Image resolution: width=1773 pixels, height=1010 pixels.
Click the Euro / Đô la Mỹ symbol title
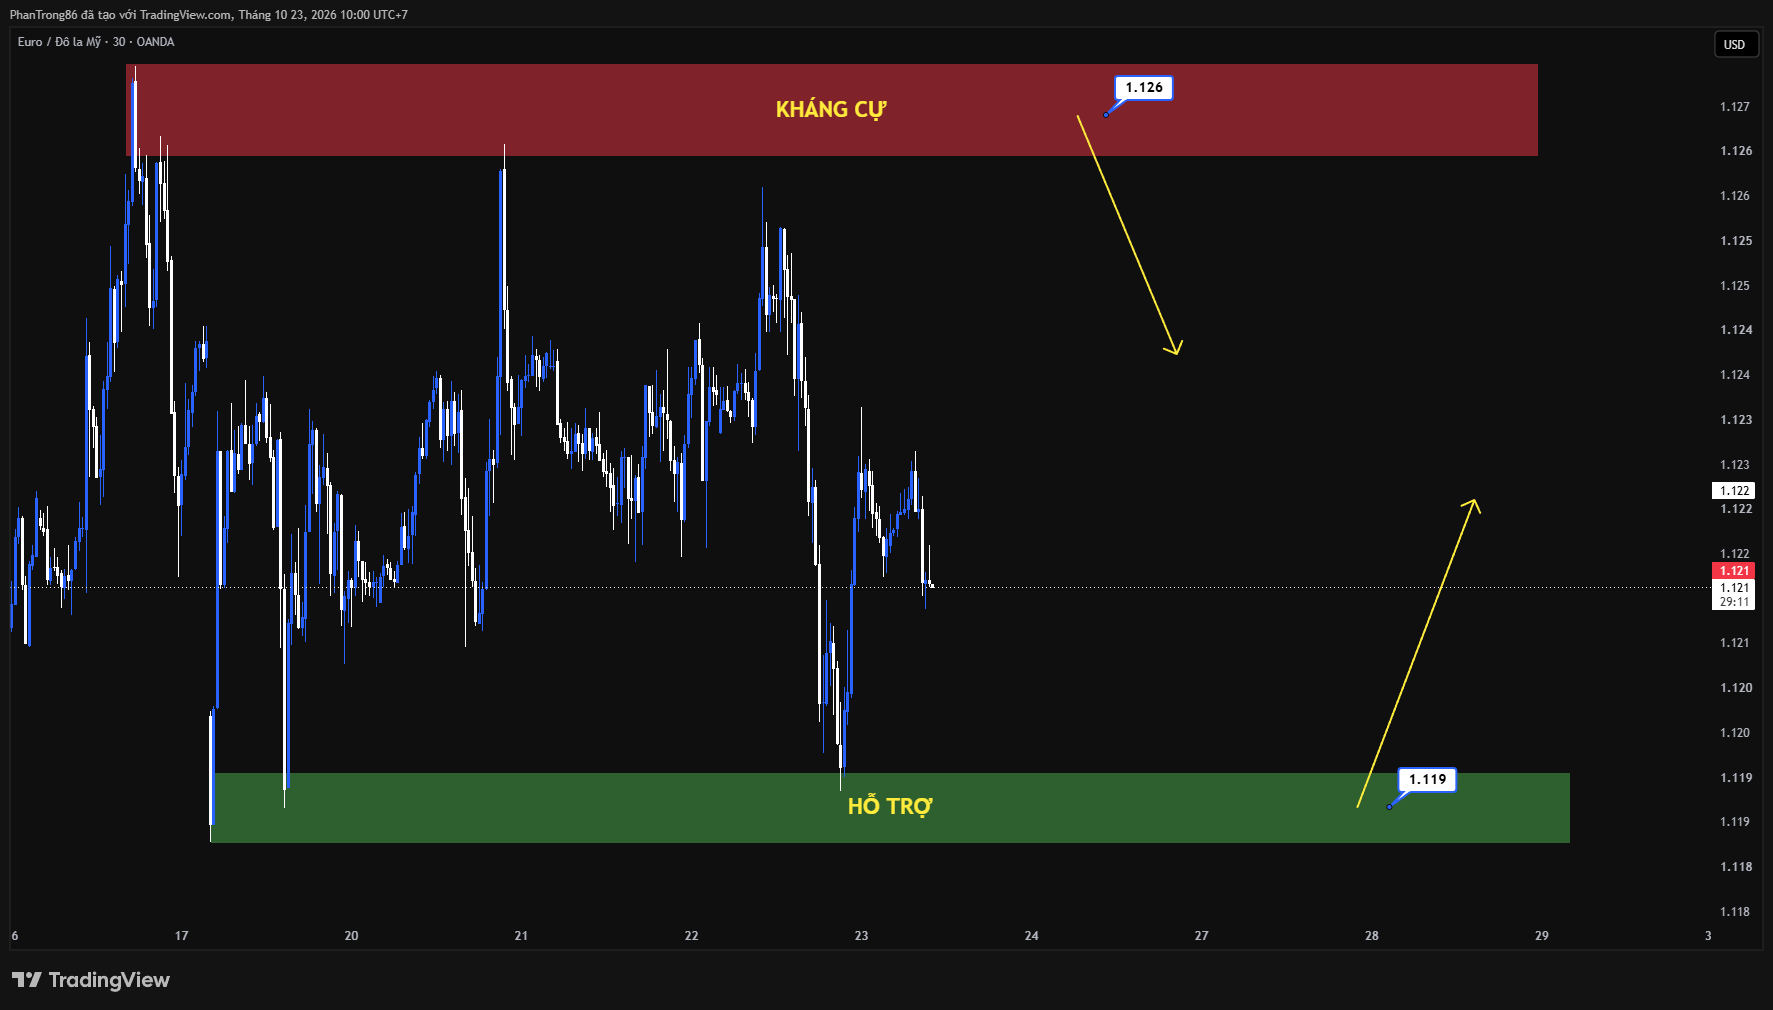pyautogui.click(x=59, y=42)
